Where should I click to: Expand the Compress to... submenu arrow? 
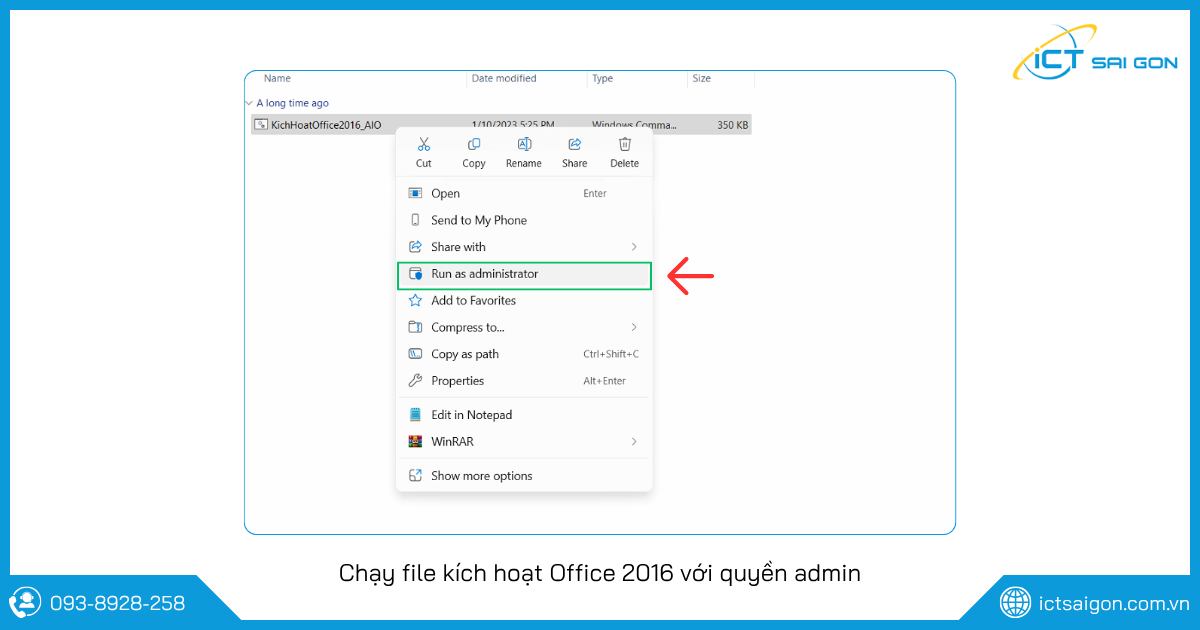[x=634, y=327]
